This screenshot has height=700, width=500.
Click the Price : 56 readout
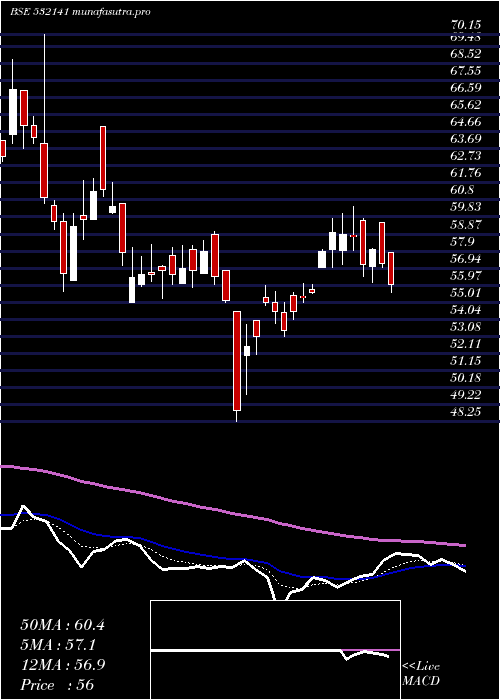[57, 684]
